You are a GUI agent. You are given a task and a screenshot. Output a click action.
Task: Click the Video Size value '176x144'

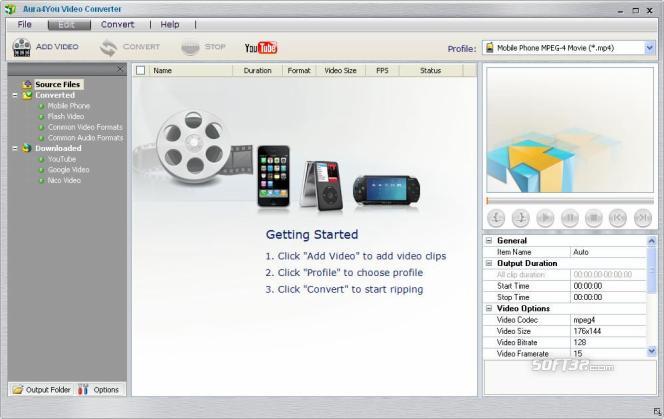point(608,331)
